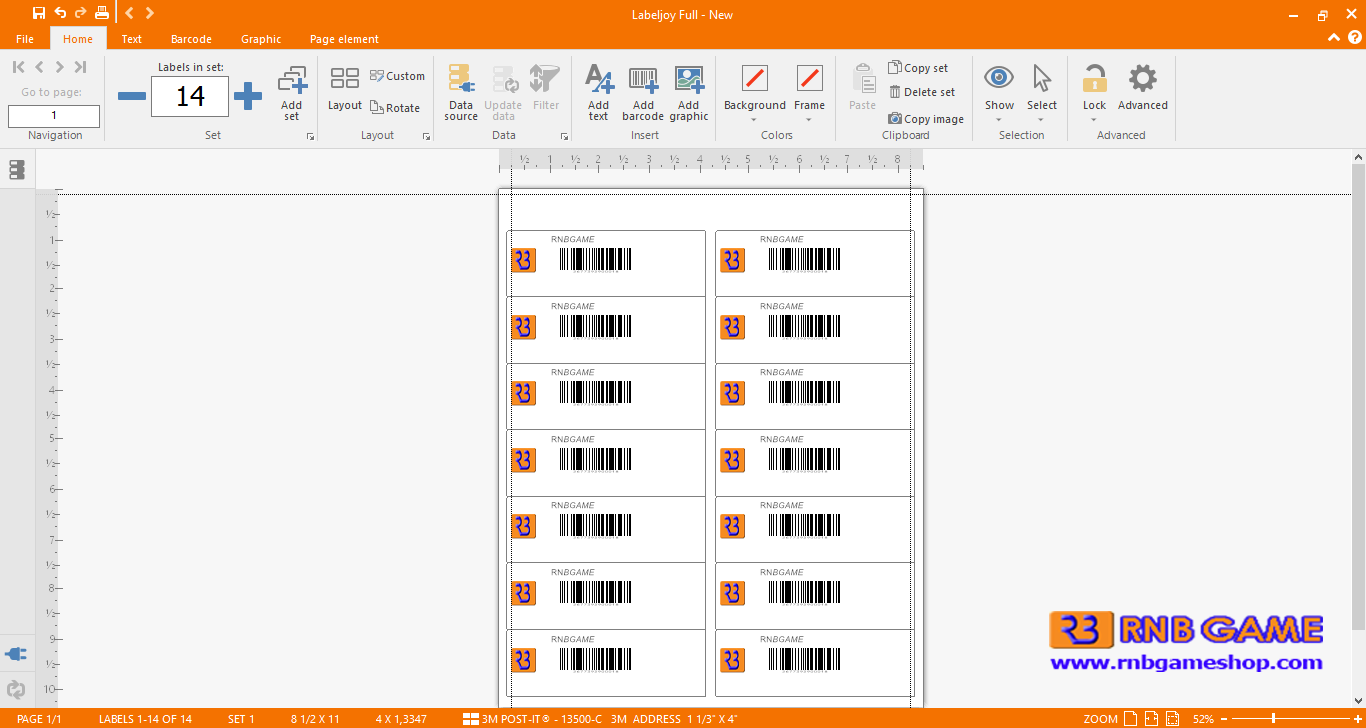Open the Data source tool

pyautogui.click(x=461, y=94)
